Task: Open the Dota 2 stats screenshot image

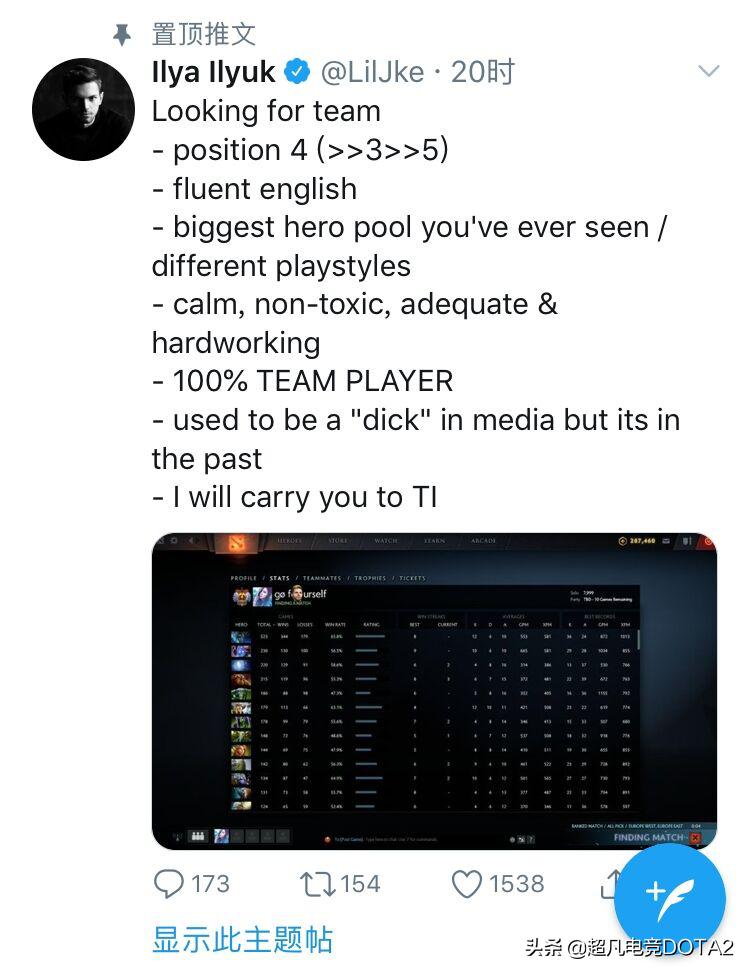Action: pyautogui.click(x=434, y=691)
